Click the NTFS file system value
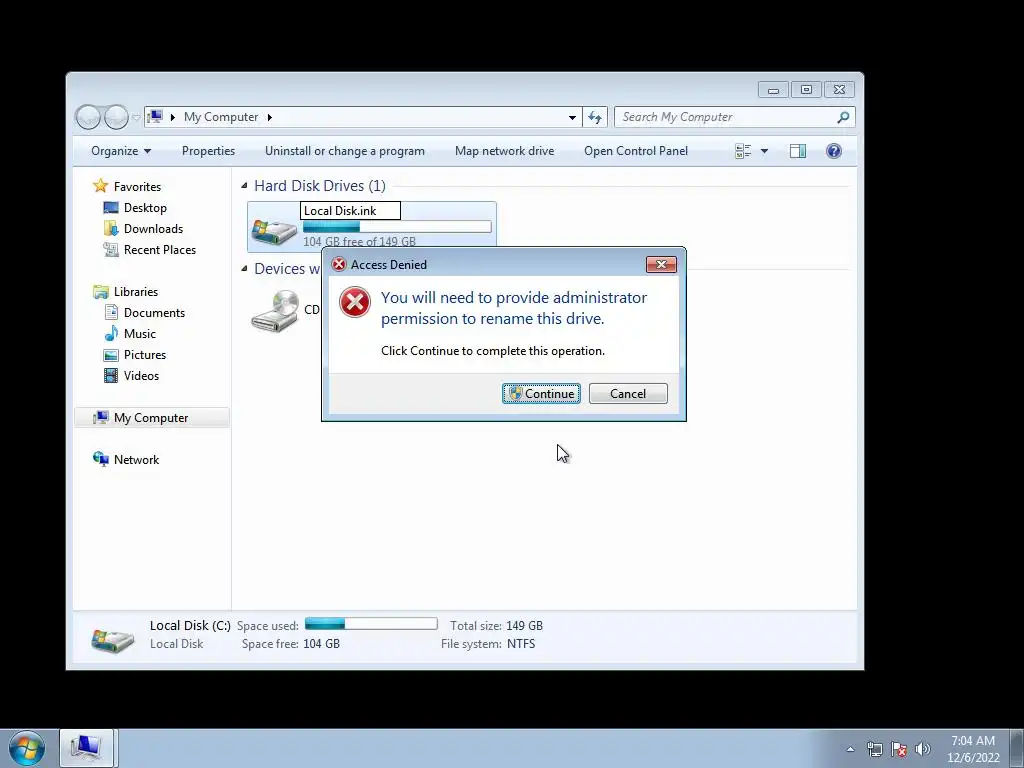The width and height of the screenshot is (1024, 768). (520, 644)
